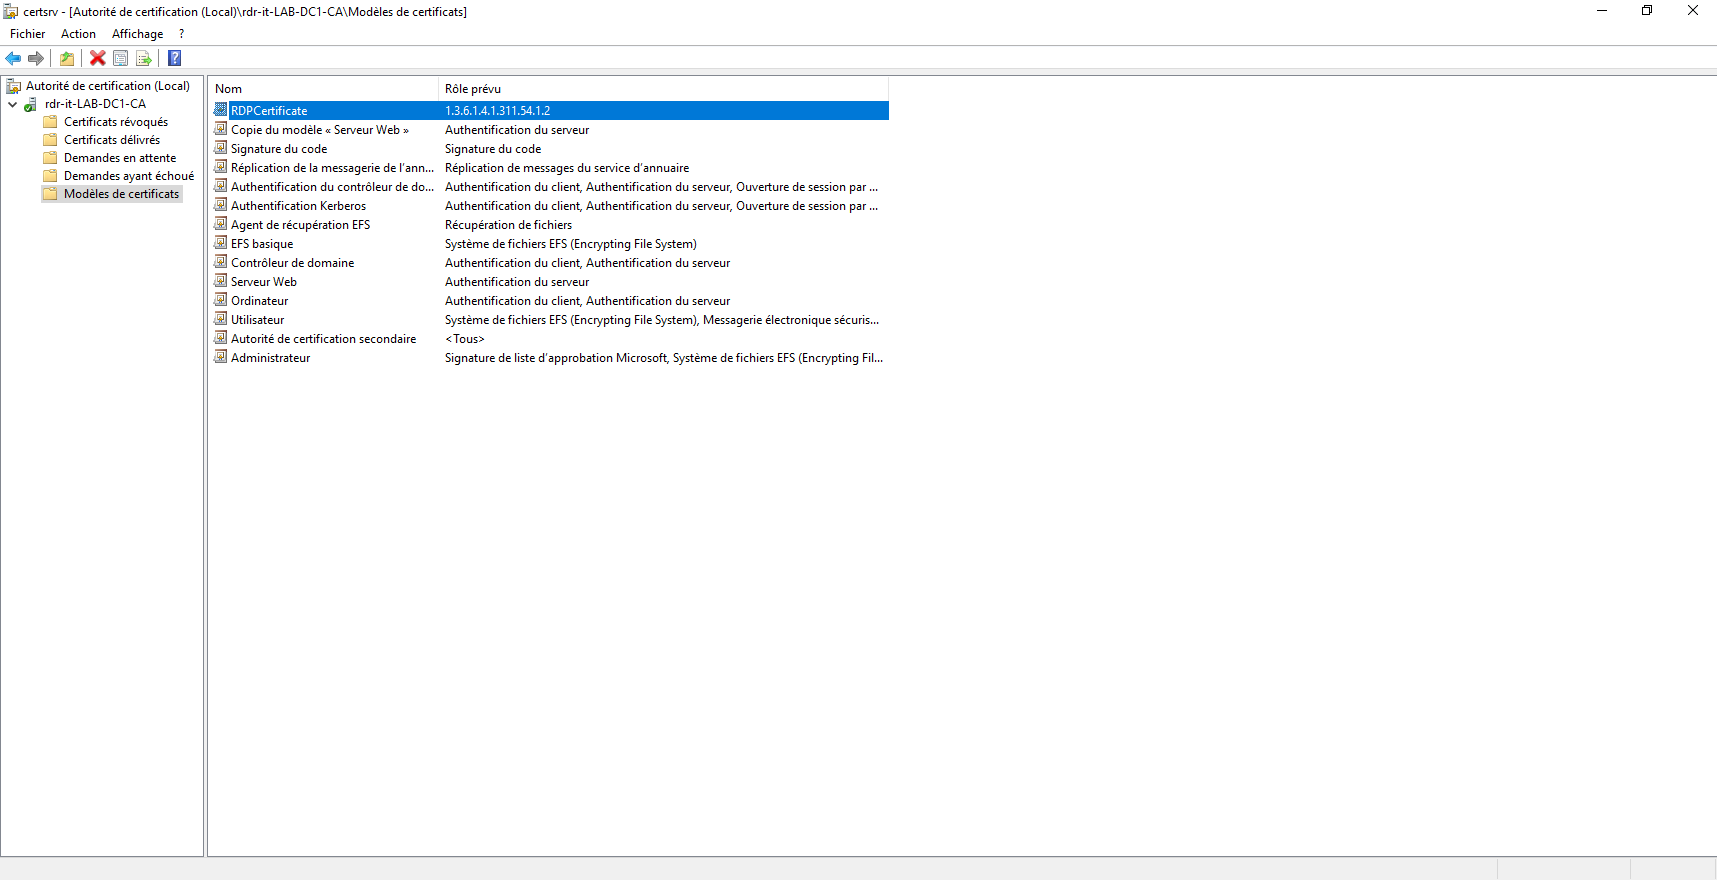Delete selection using red X icon
Screen dimensions: 1717x880
(x=97, y=58)
